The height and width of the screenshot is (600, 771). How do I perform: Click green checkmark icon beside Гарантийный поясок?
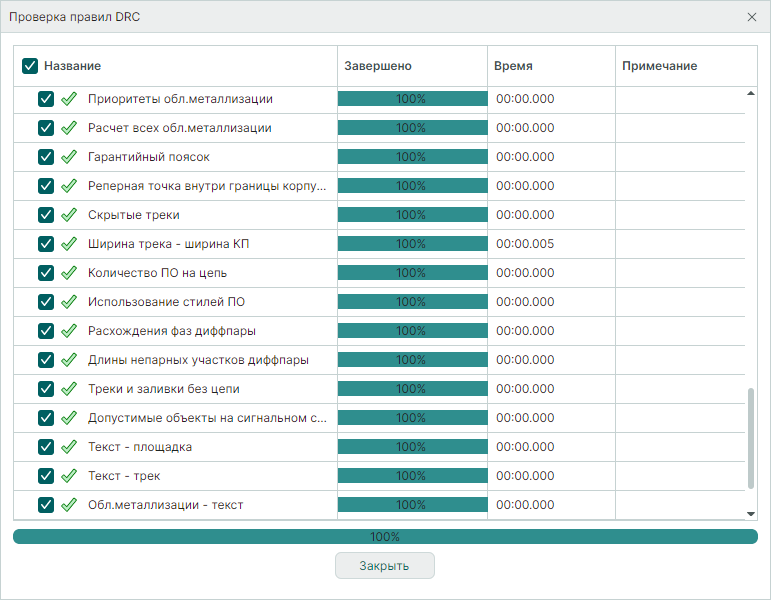coord(69,157)
